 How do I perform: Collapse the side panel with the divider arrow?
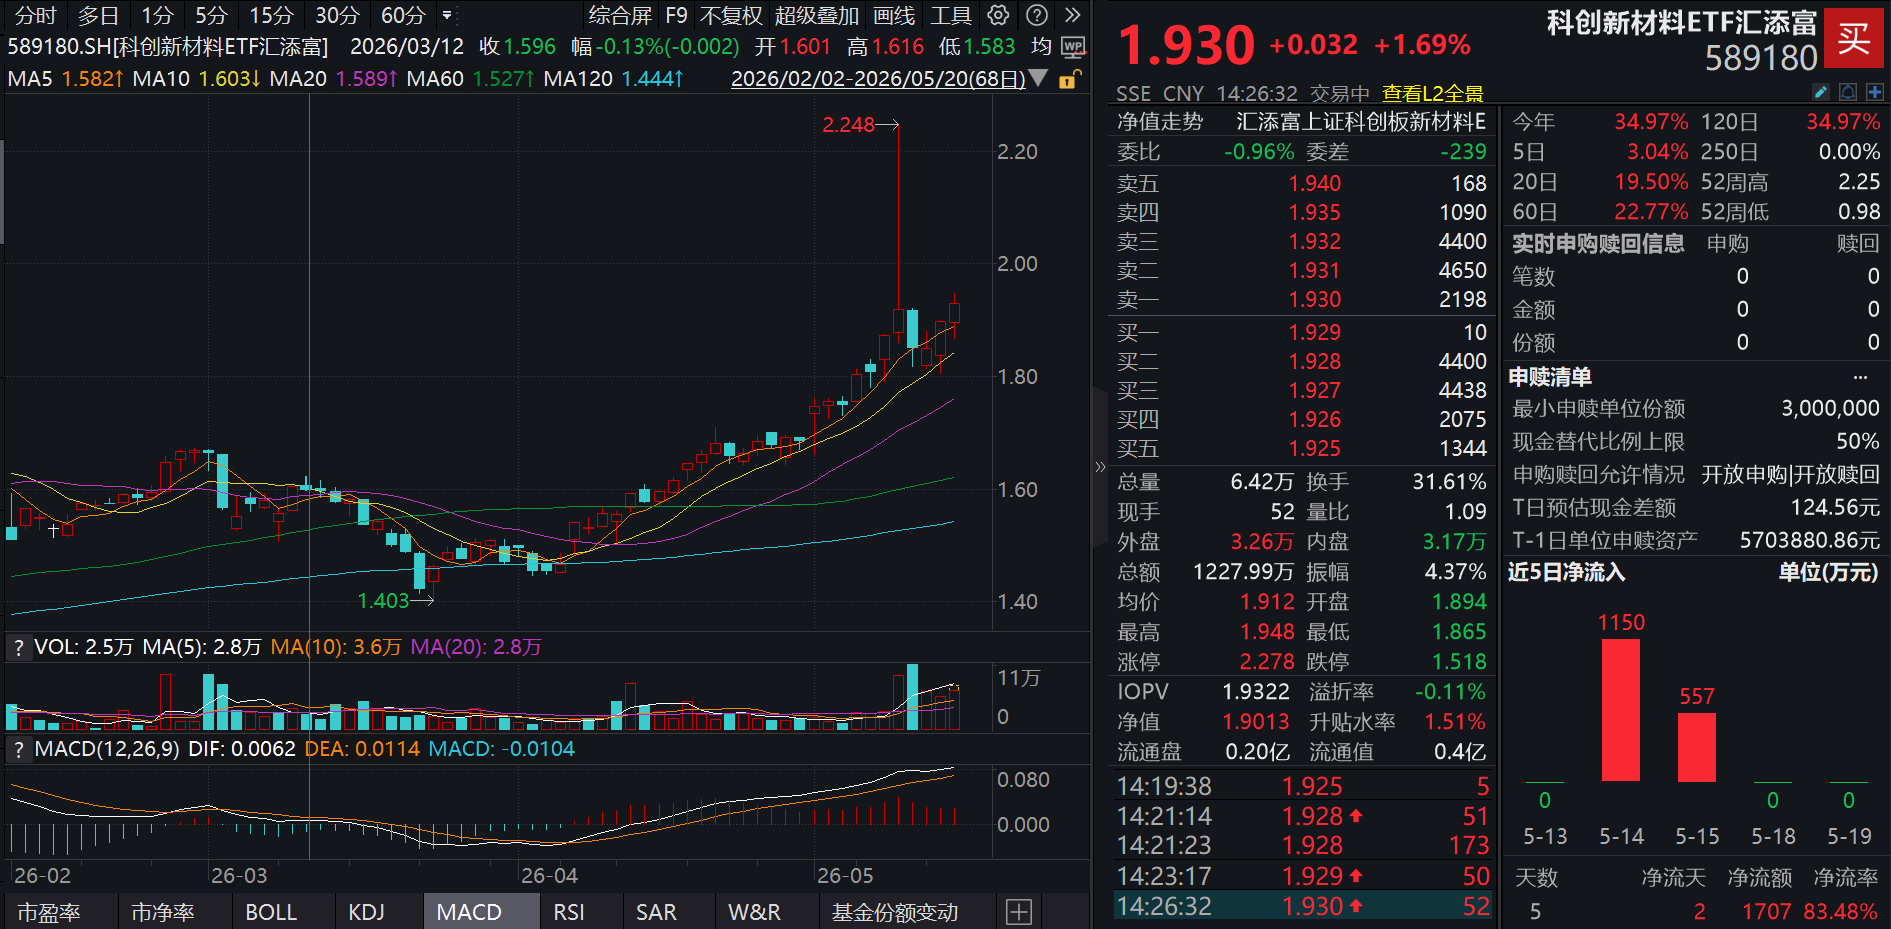1101,466
